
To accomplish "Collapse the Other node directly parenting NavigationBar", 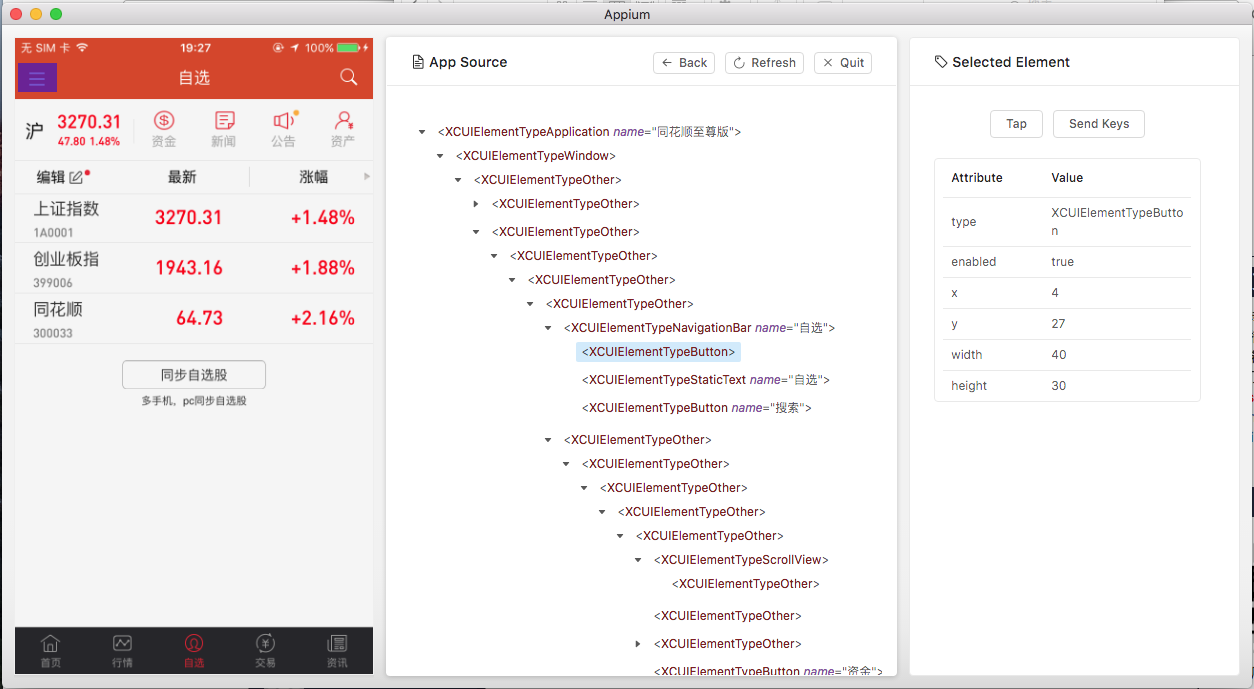I will pyautogui.click(x=531, y=304).
